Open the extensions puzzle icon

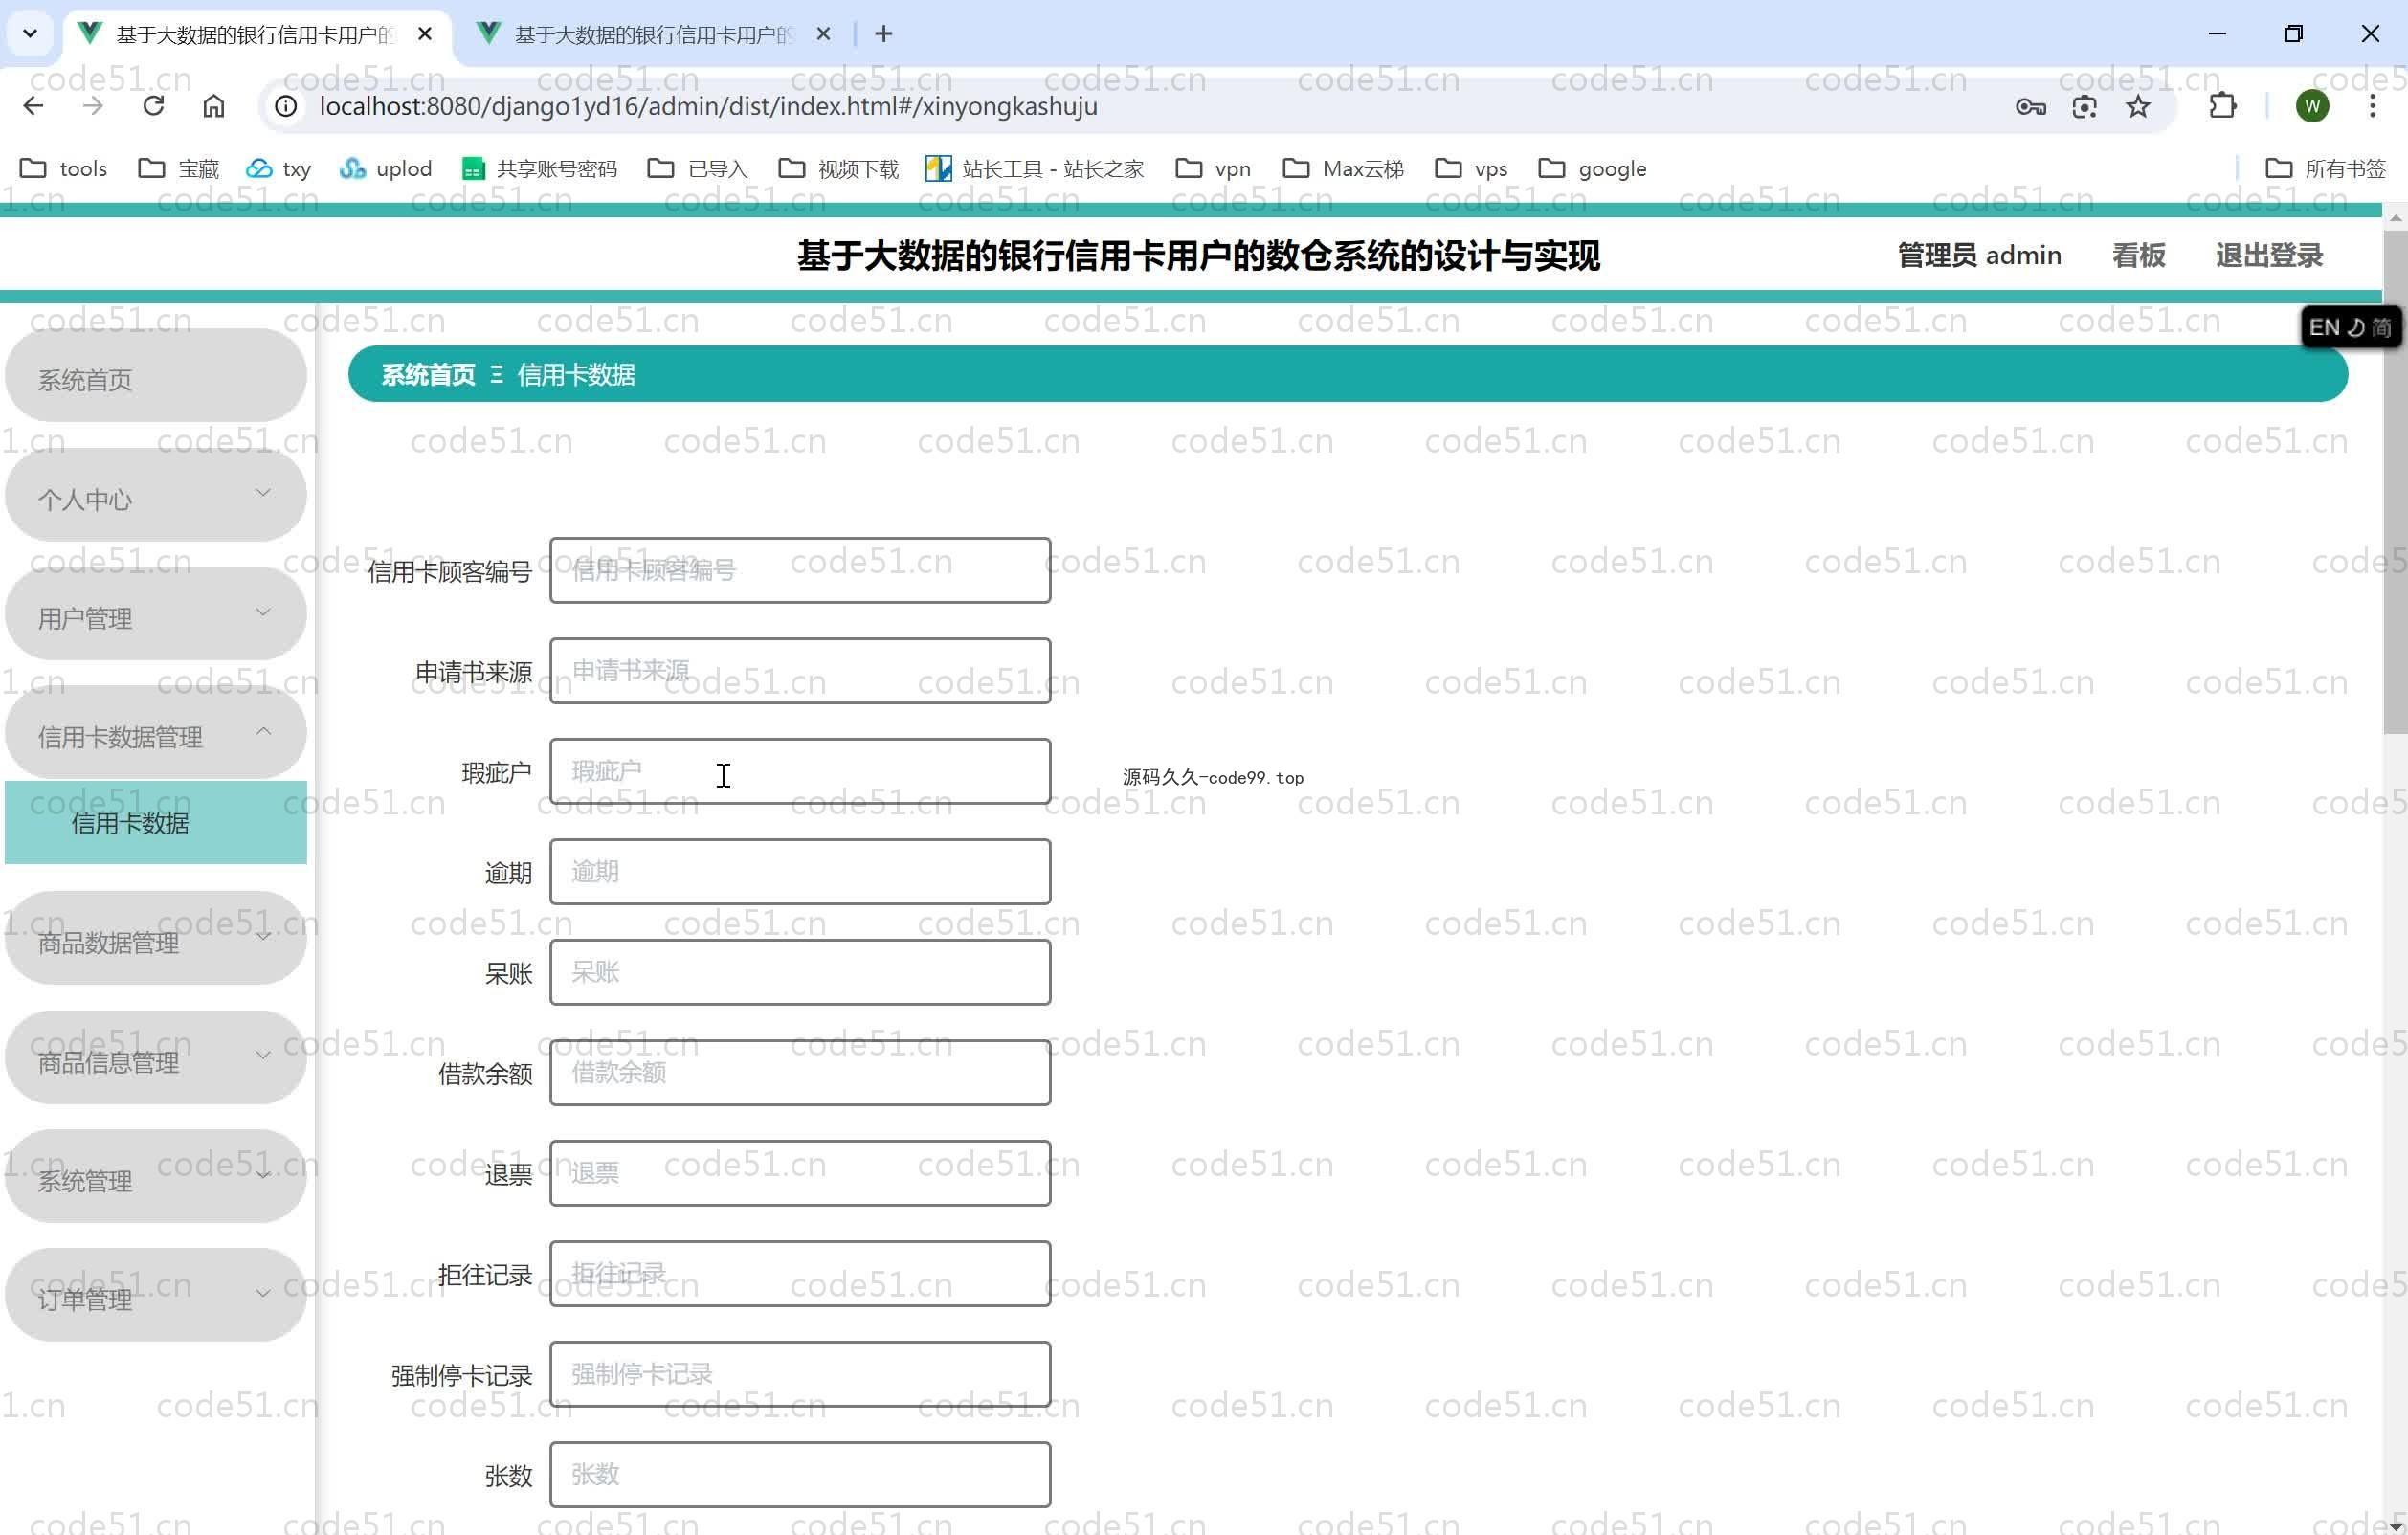pos(2222,106)
